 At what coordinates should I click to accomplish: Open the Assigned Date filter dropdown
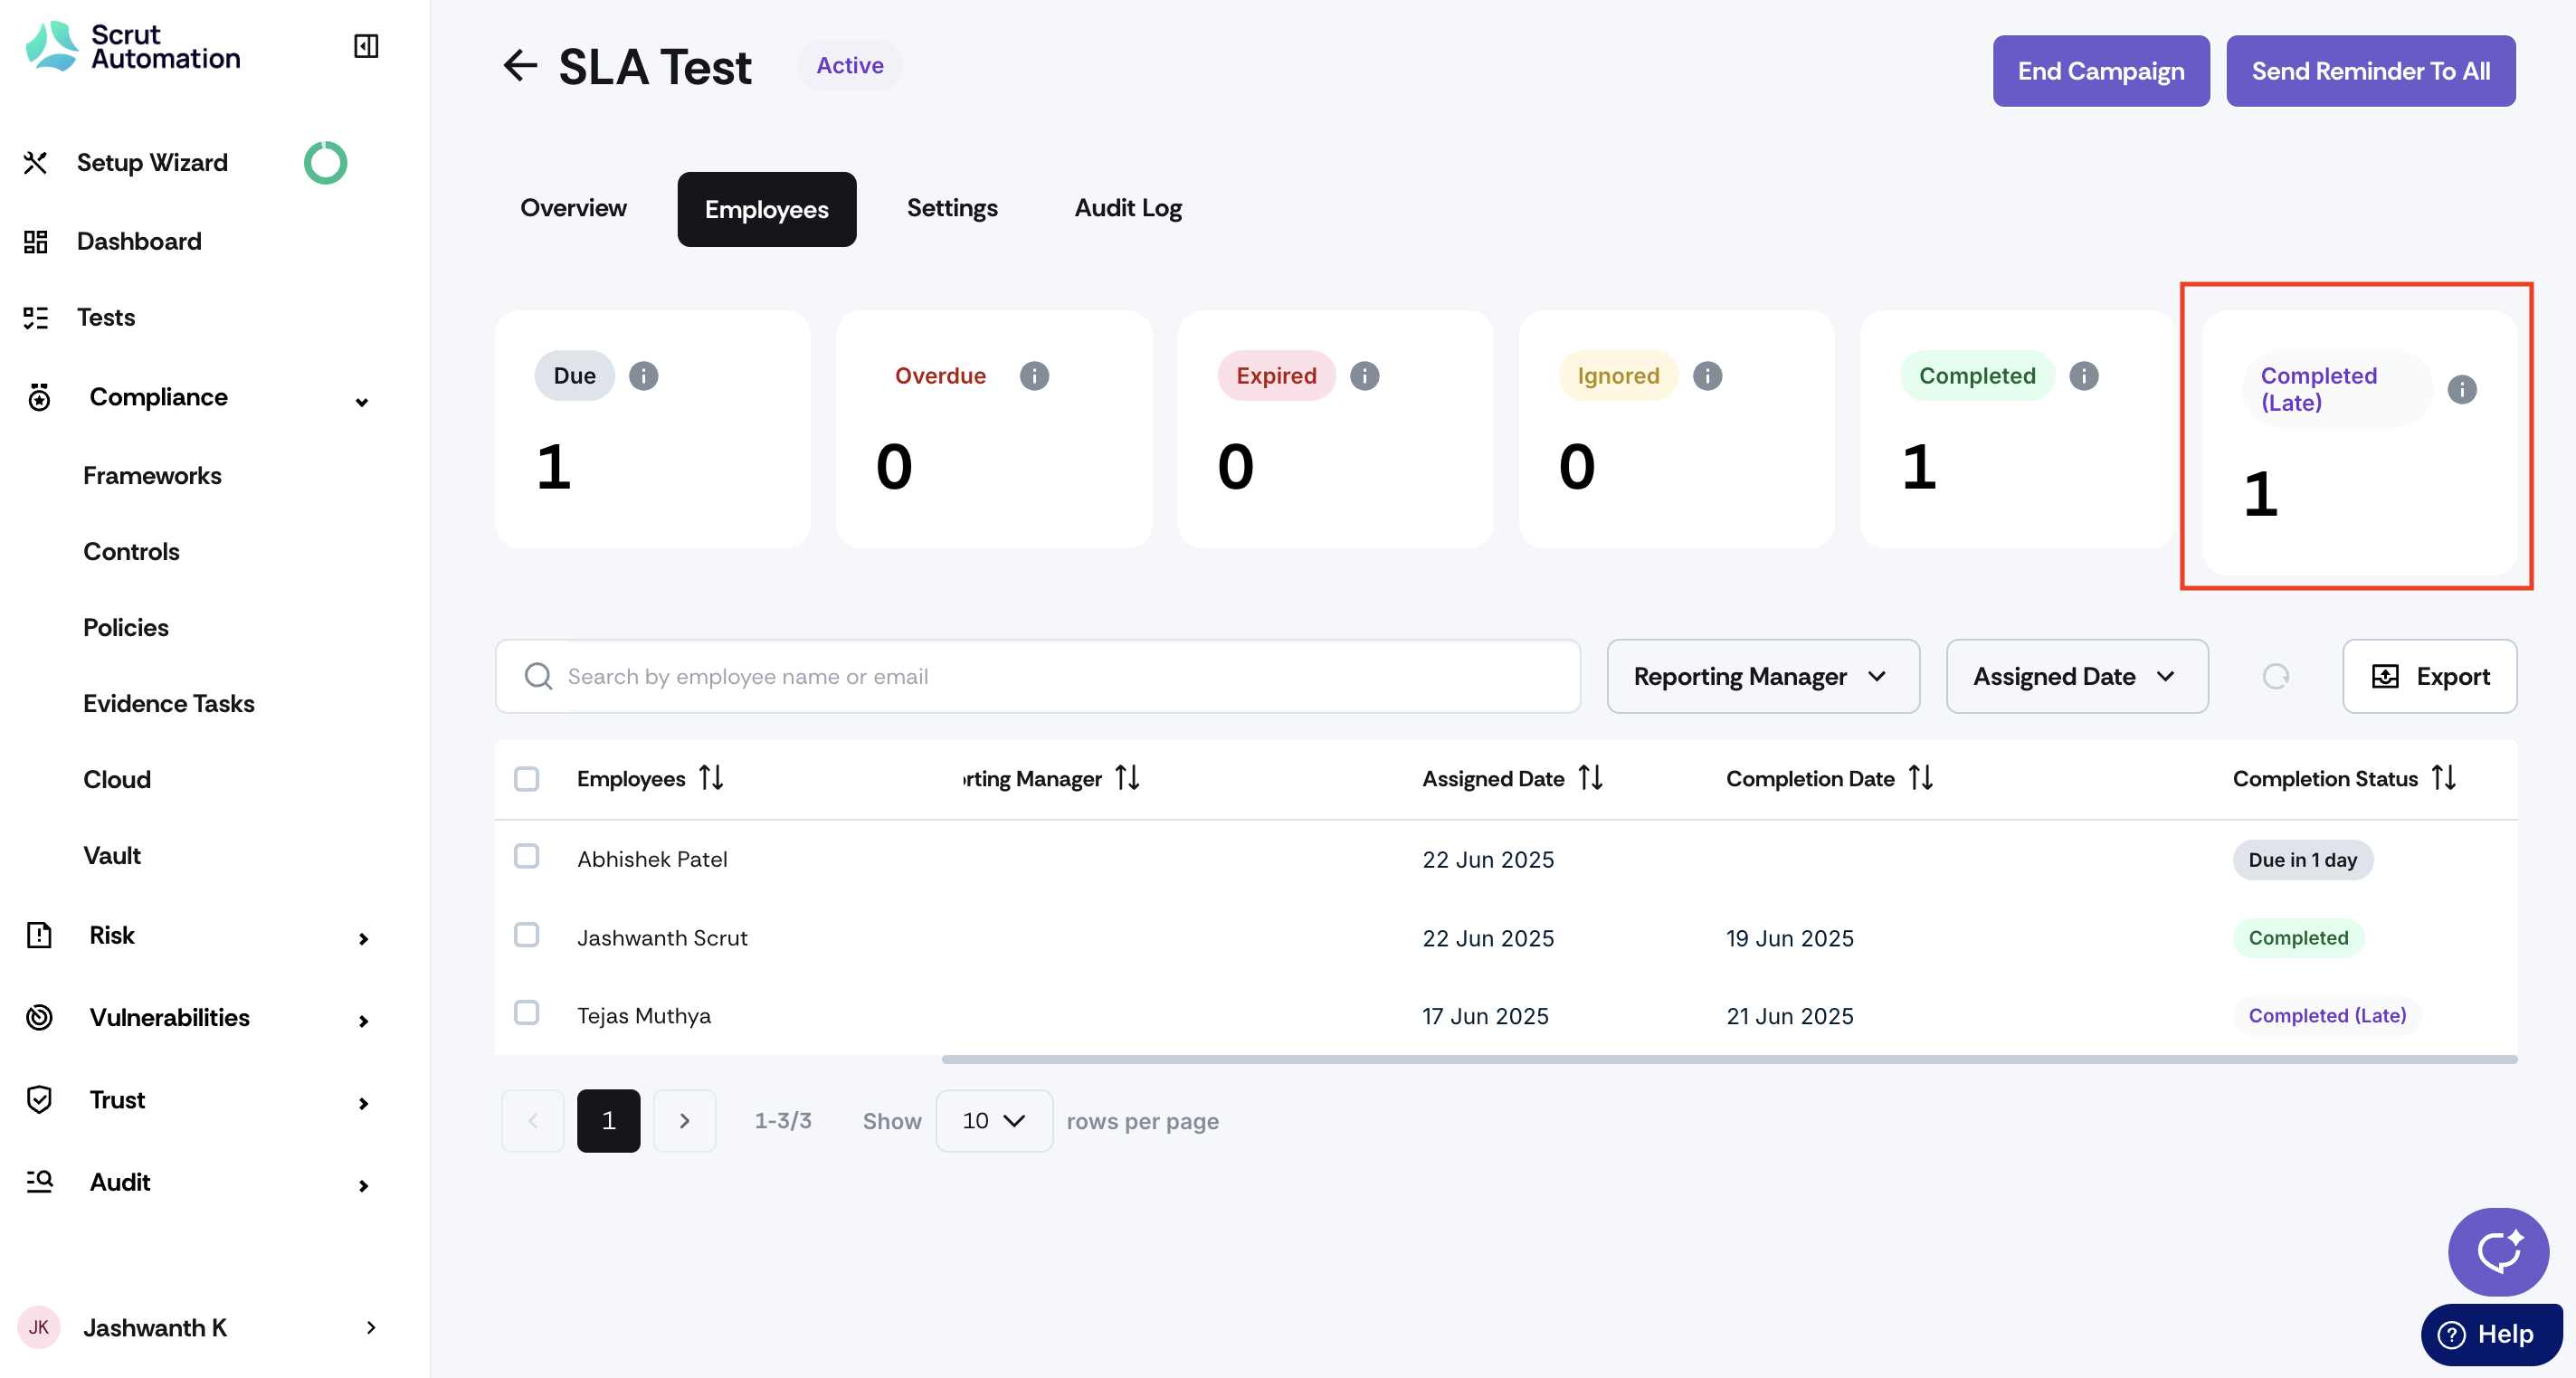[2076, 677]
